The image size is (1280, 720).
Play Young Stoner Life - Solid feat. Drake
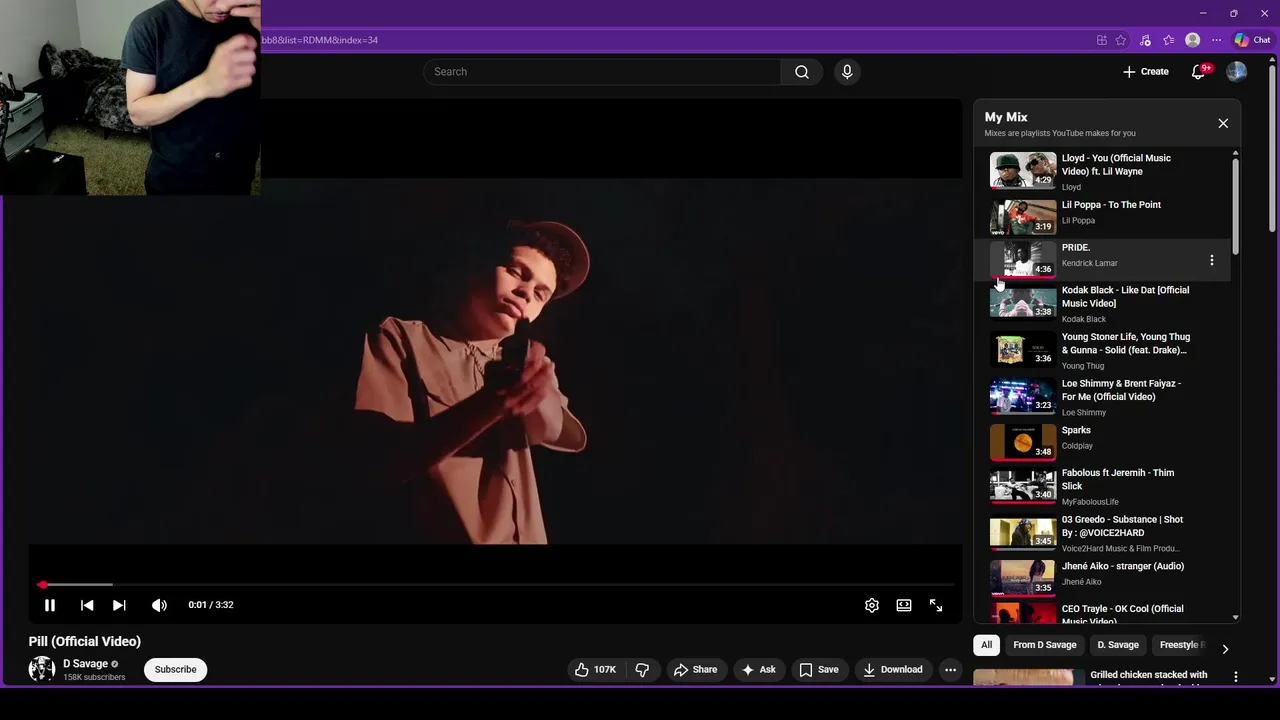pyautogui.click(x=1100, y=350)
